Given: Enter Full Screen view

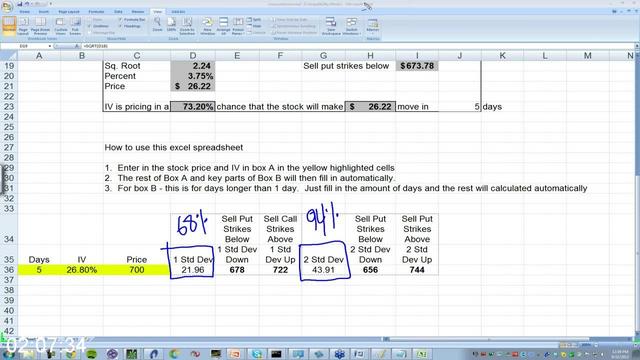Looking at the screenshot, I should (x=75, y=25).
